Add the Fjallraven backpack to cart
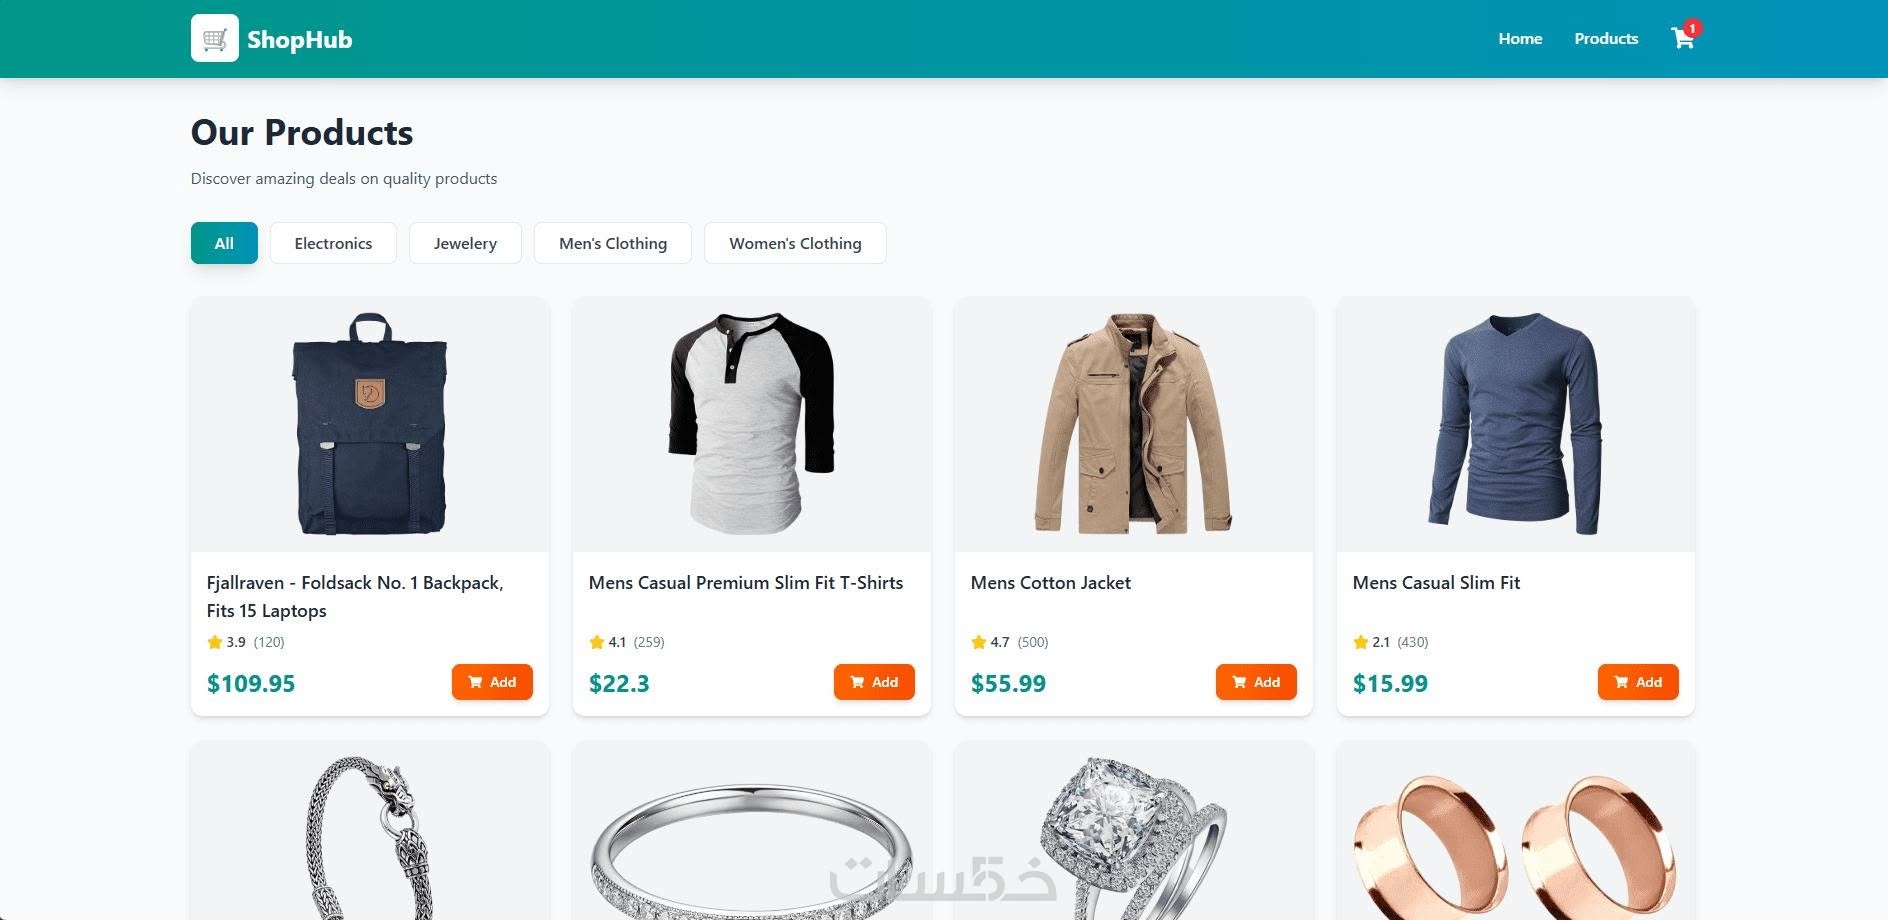This screenshot has width=1888, height=920. tap(492, 682)
